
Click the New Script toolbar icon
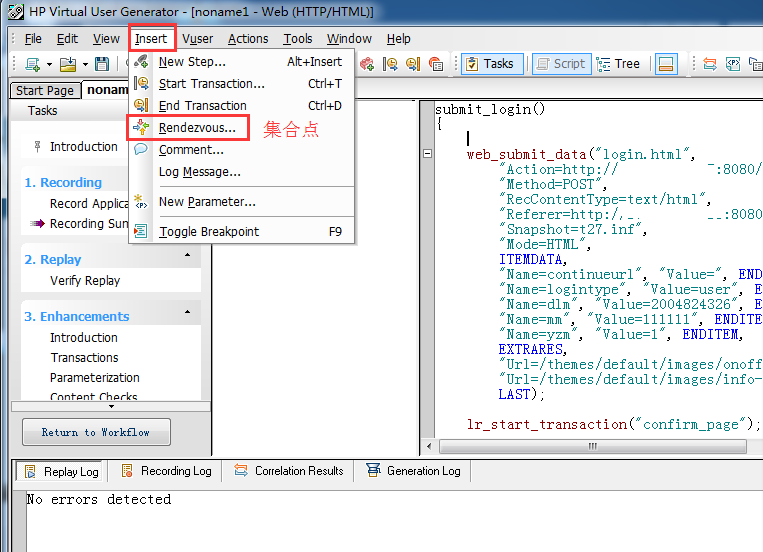pos(33,64)
